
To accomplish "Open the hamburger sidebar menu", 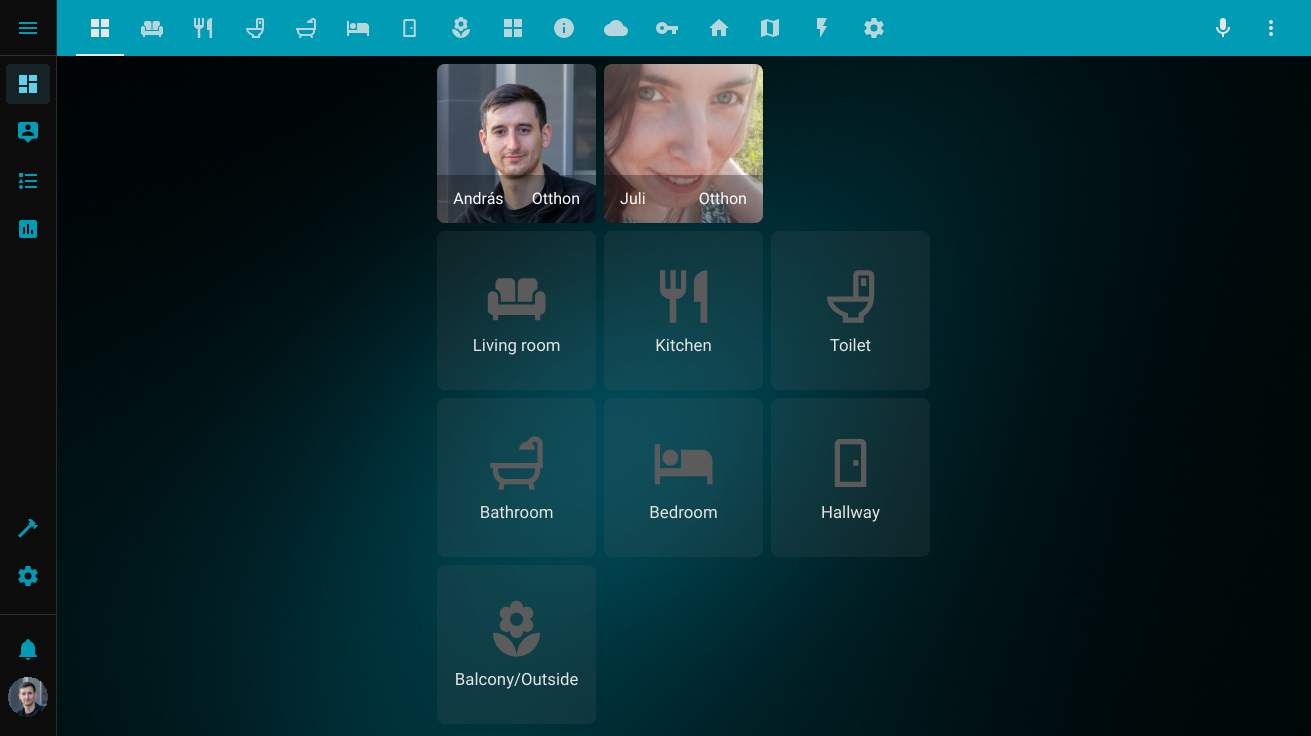I will tap(28, 28).
